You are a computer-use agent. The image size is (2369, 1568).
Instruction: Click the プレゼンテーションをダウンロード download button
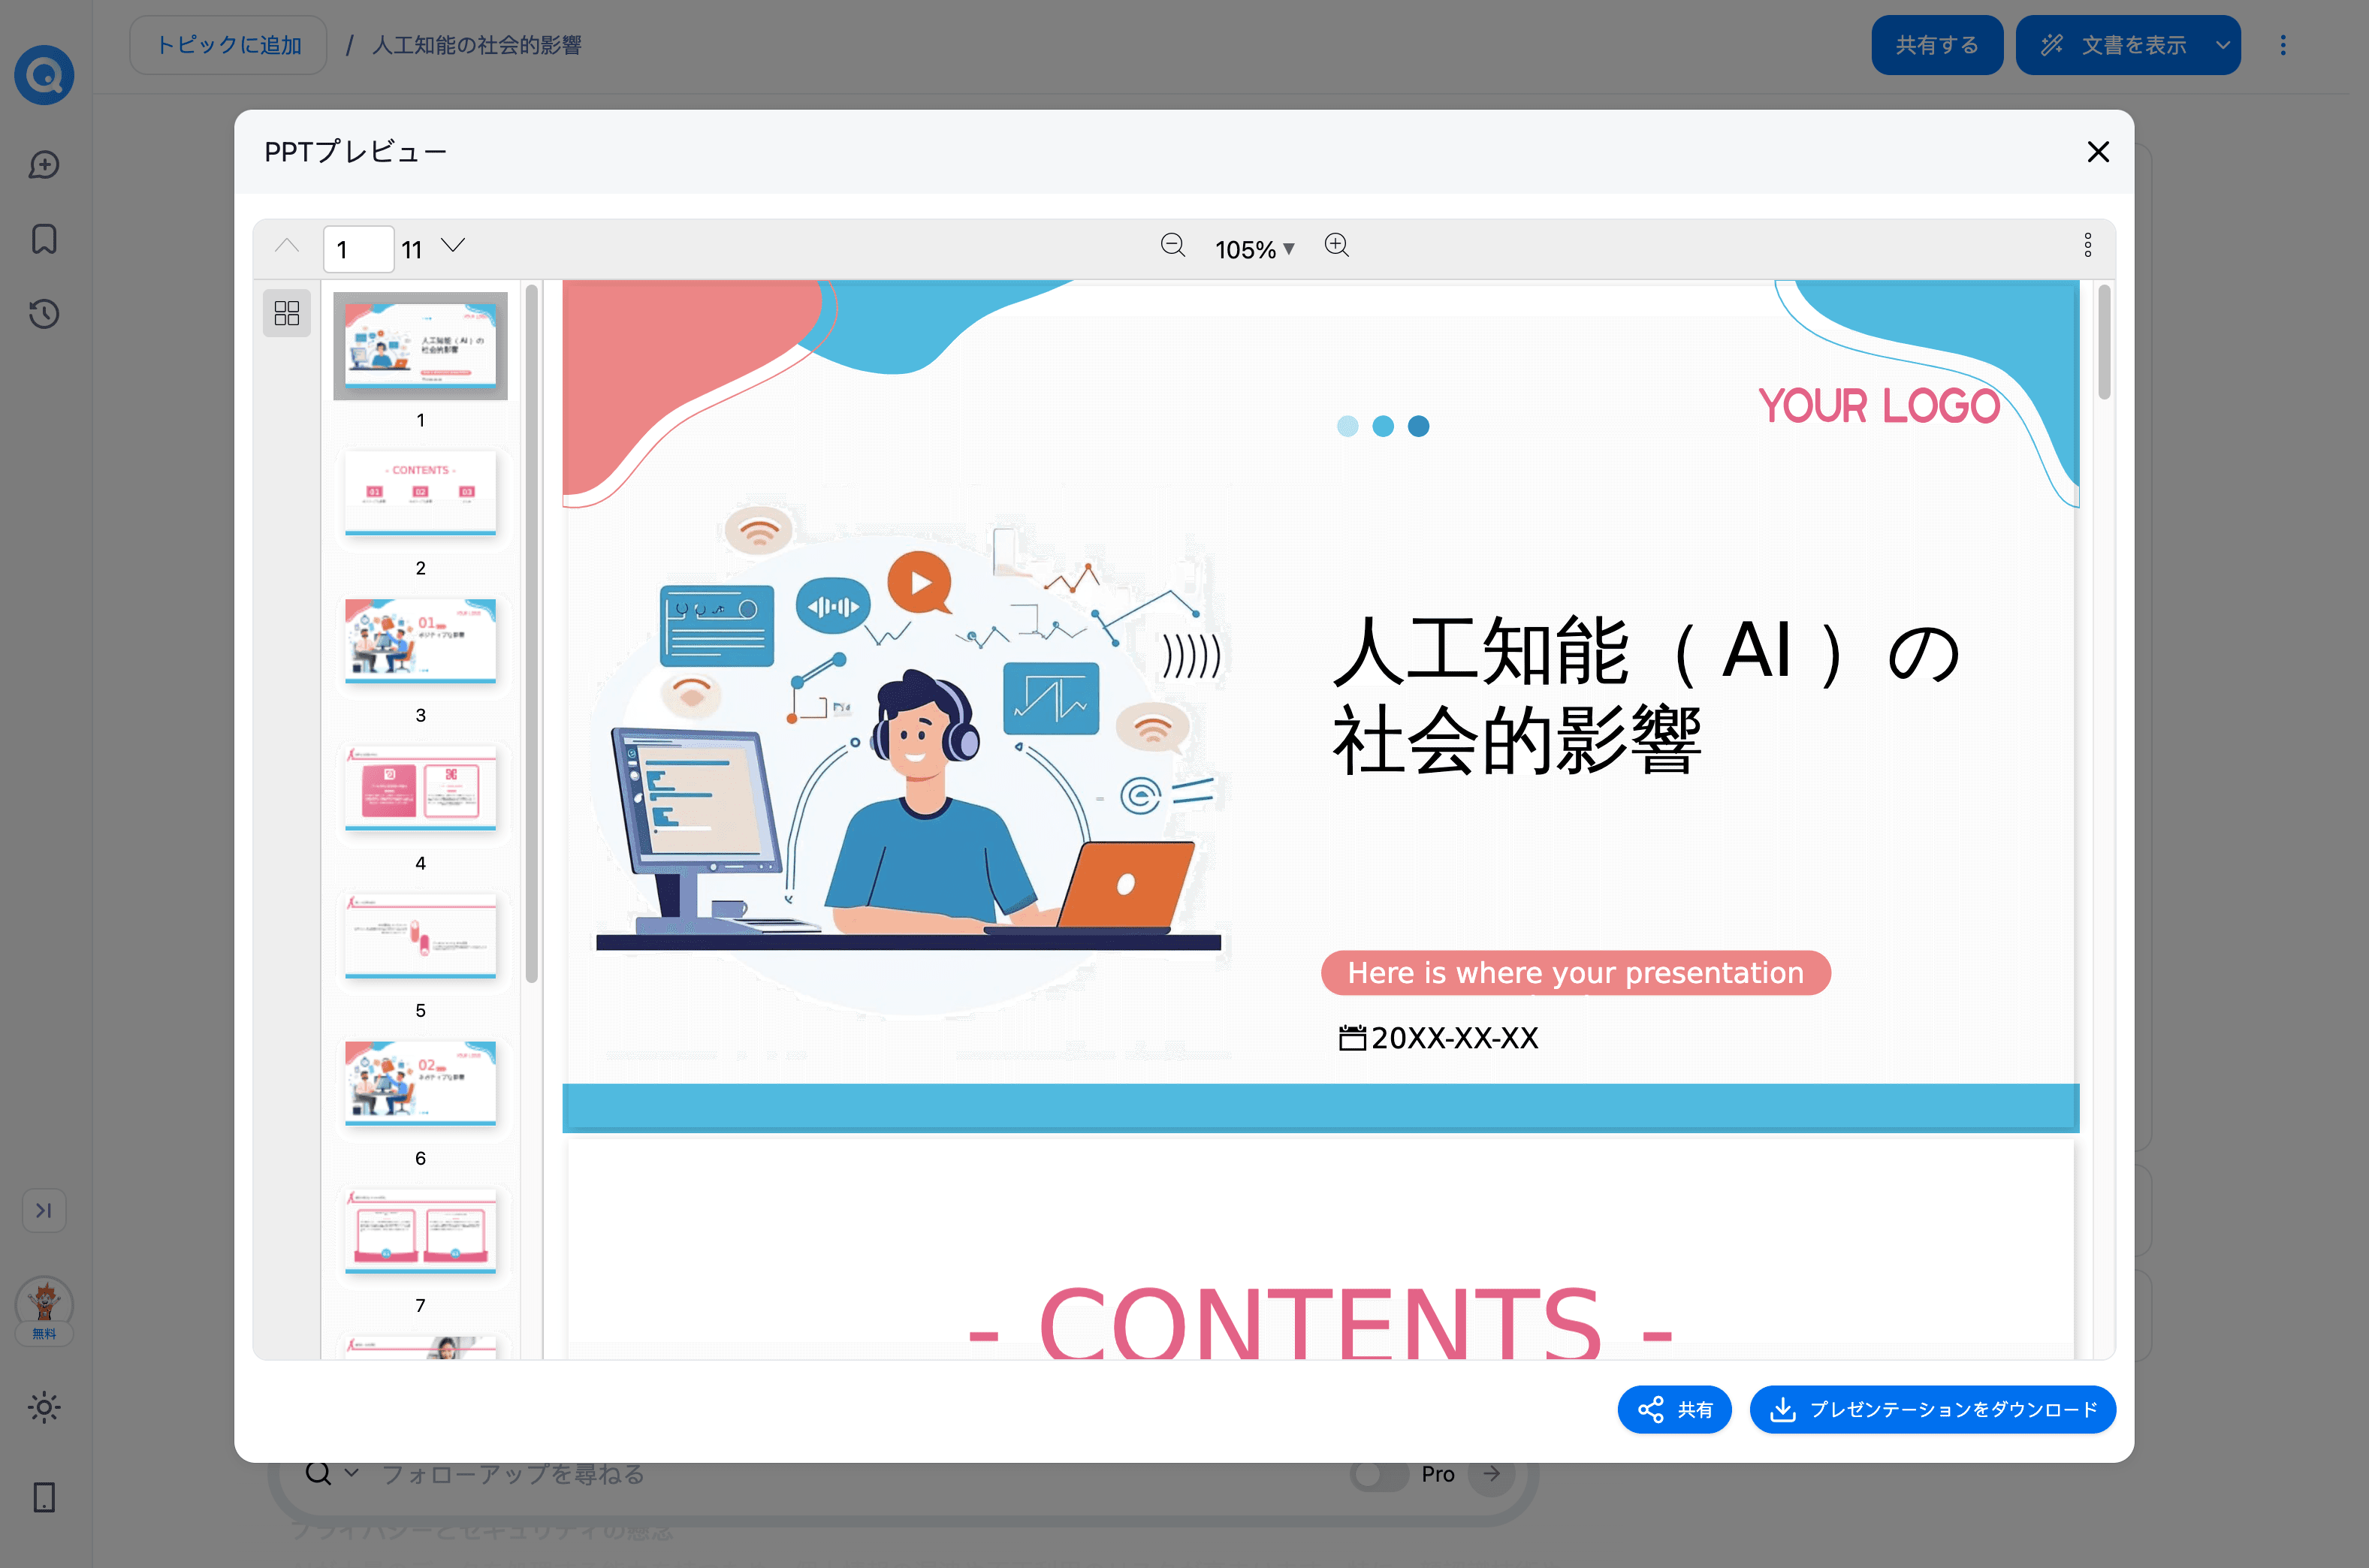pos(1932,1407)
